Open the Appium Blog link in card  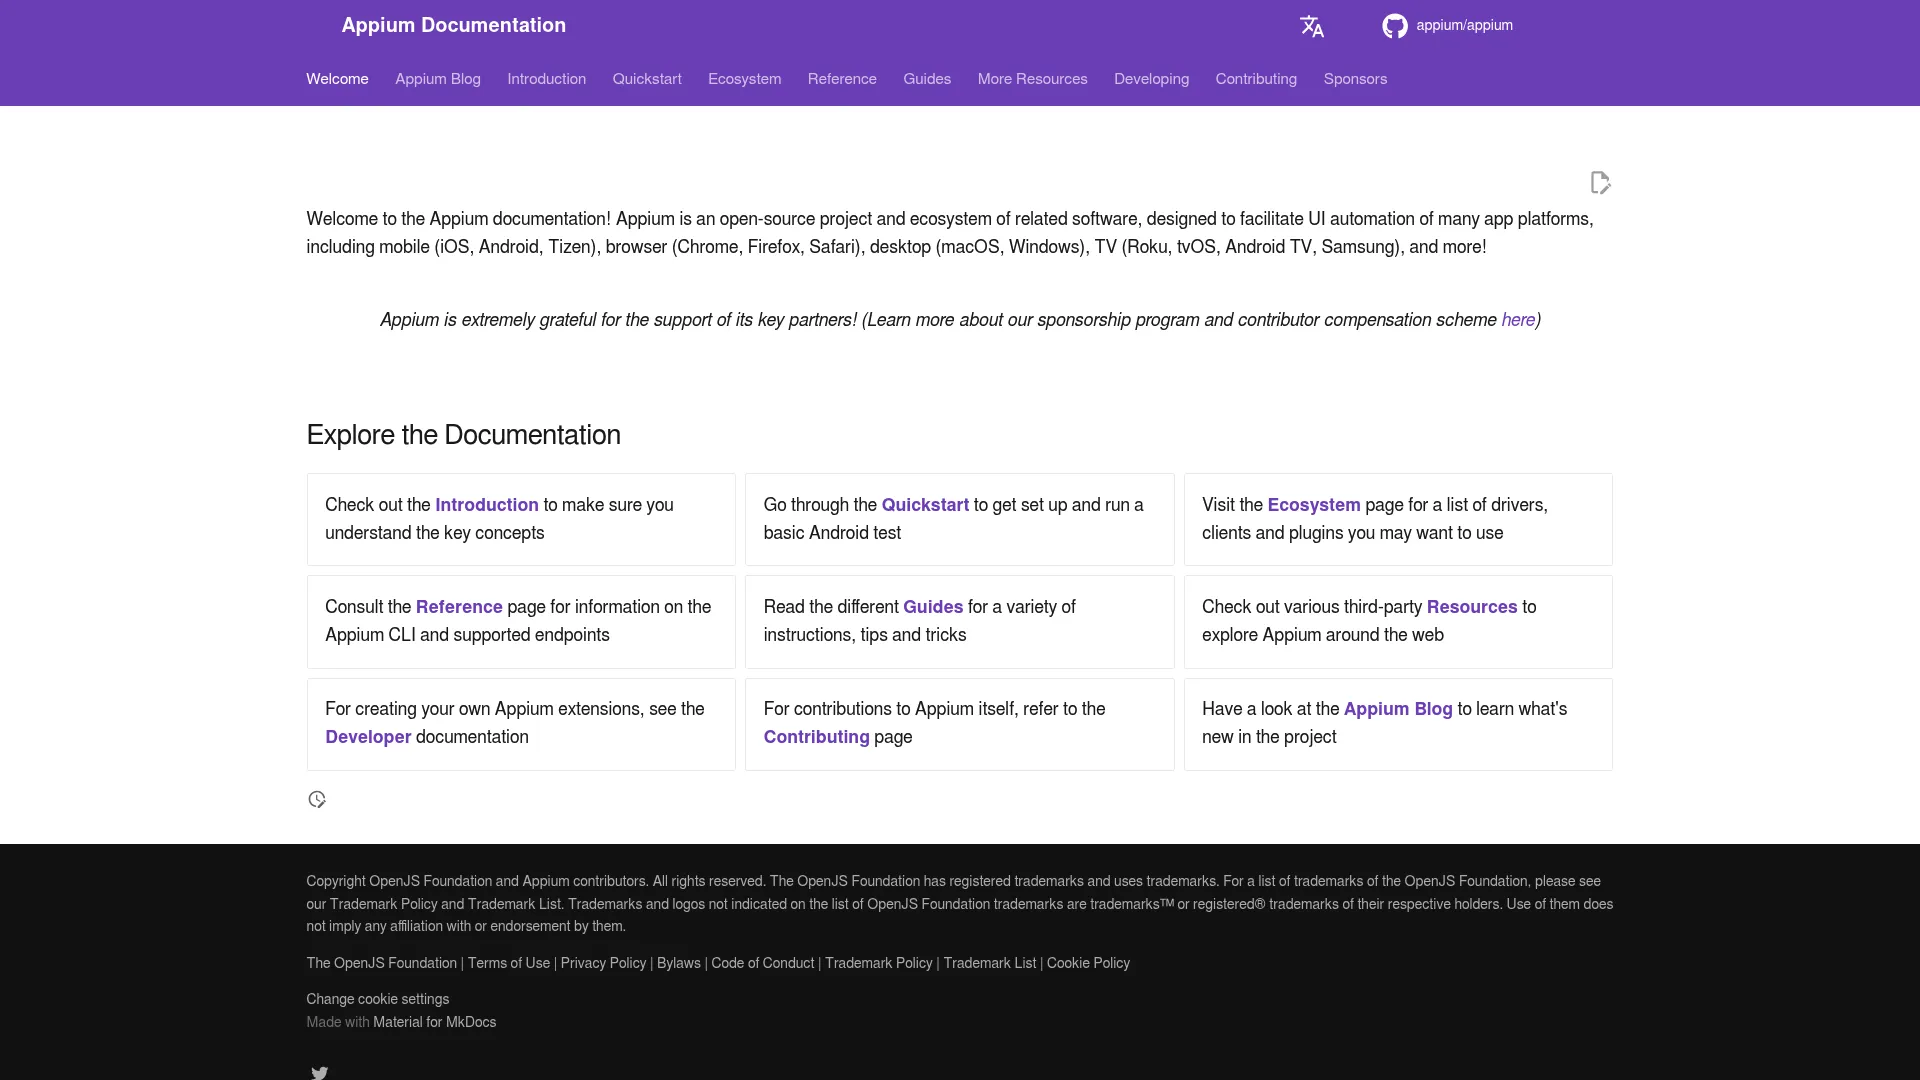pyautogui.click(x=1398, y=709)
